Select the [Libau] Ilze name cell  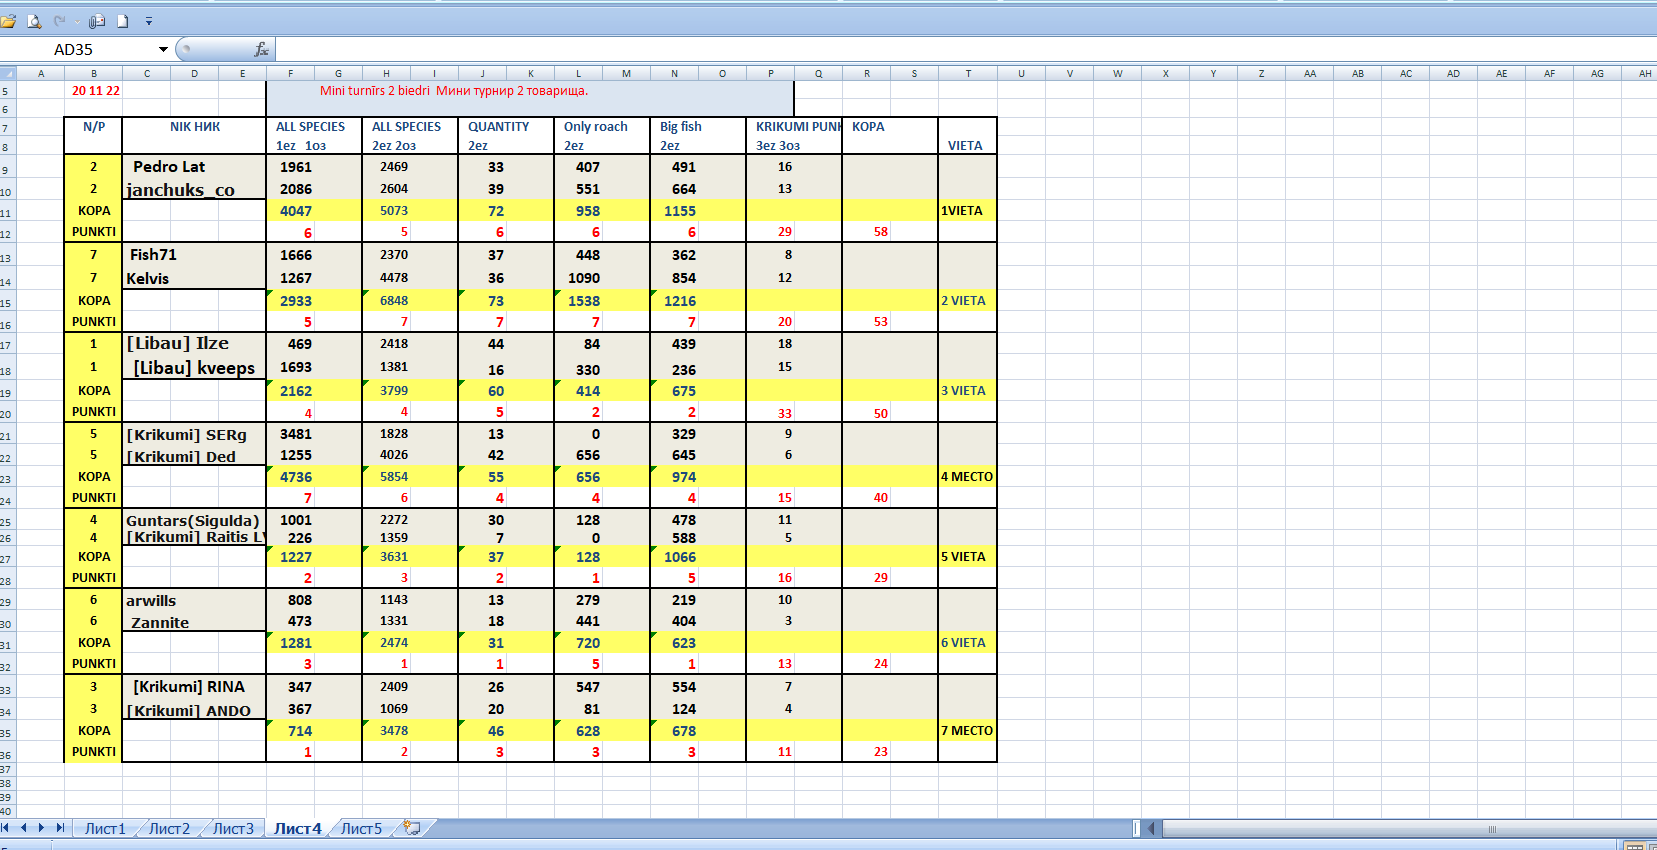tap(194, 344)
